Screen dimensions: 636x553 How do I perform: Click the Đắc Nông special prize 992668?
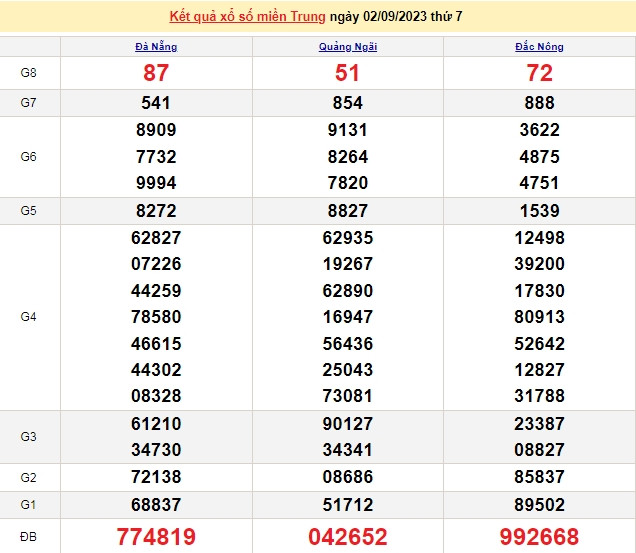(x=540, y=537)
